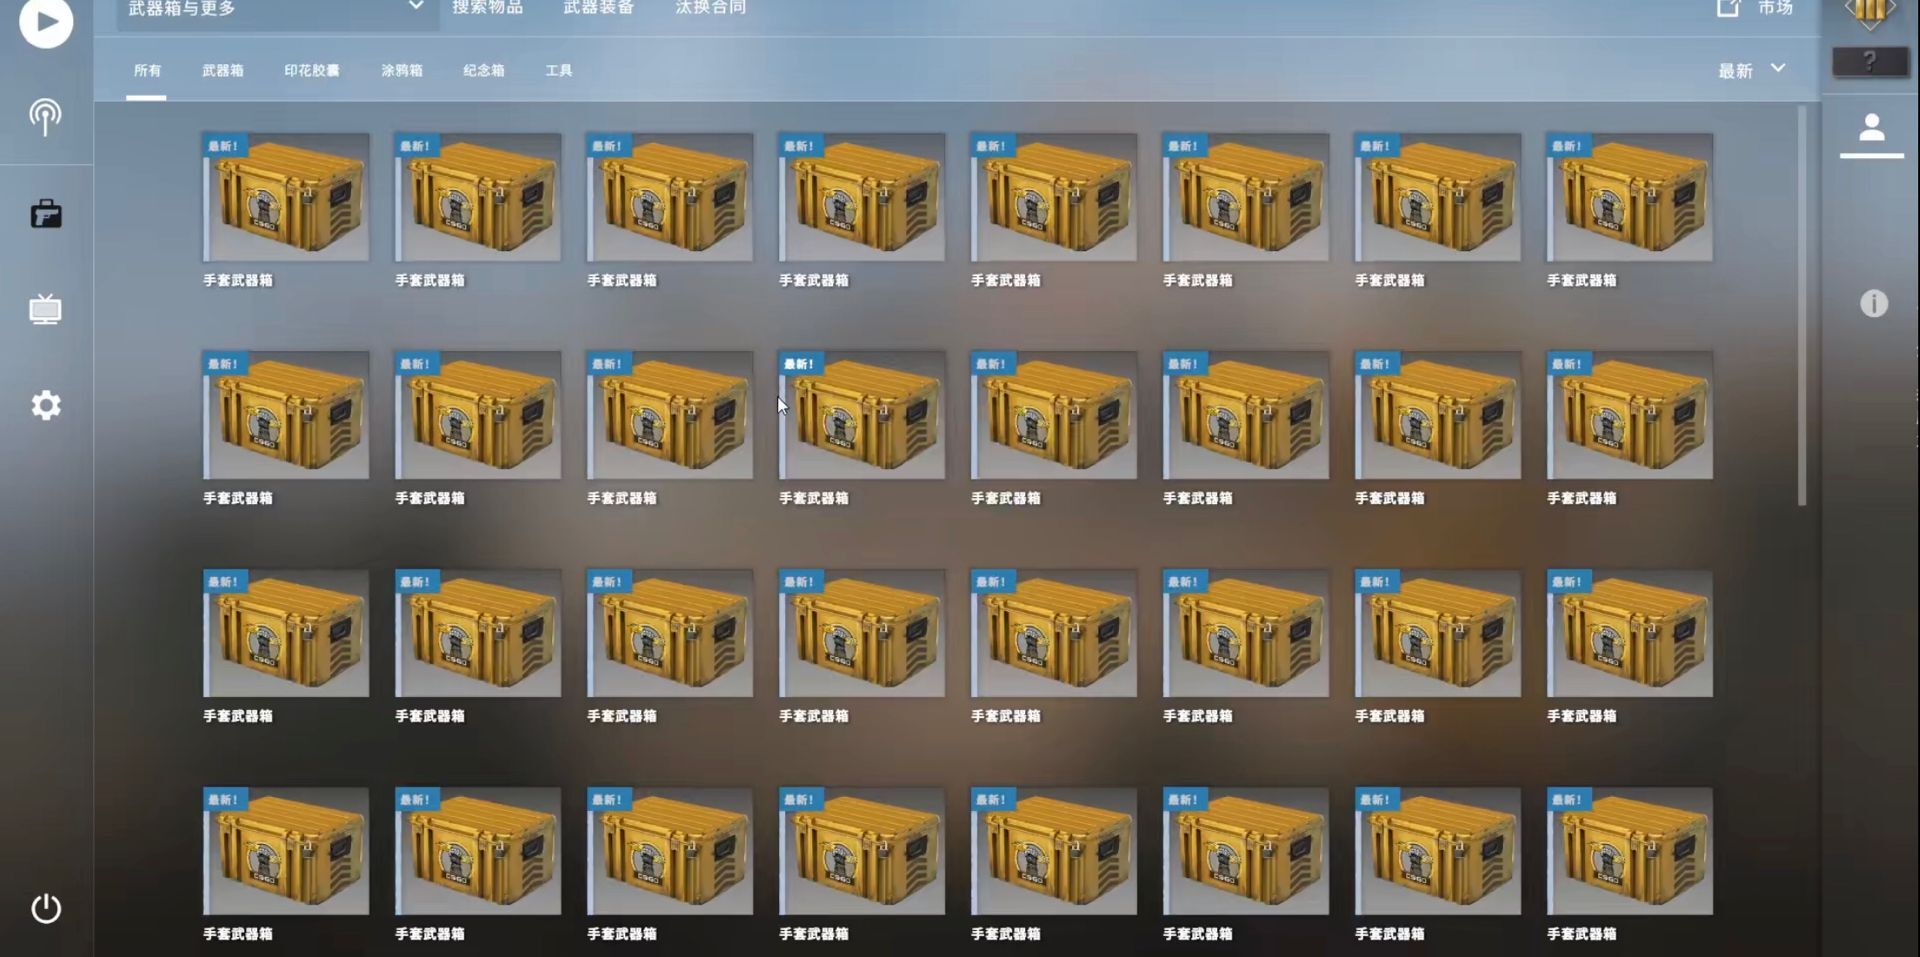Select the 武器箱 filter tab
1920x957 pixels.
click(222, 70)
